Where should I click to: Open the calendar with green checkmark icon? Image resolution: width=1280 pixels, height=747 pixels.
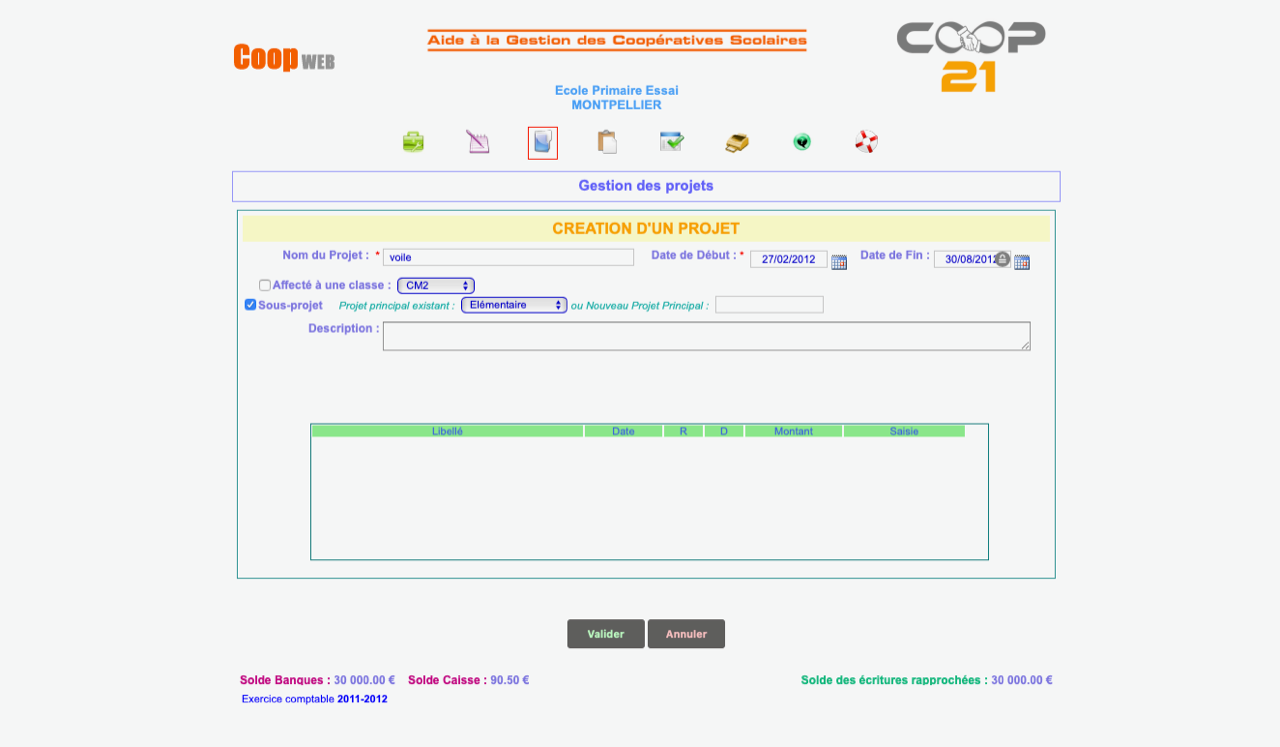tap(672, 142)
